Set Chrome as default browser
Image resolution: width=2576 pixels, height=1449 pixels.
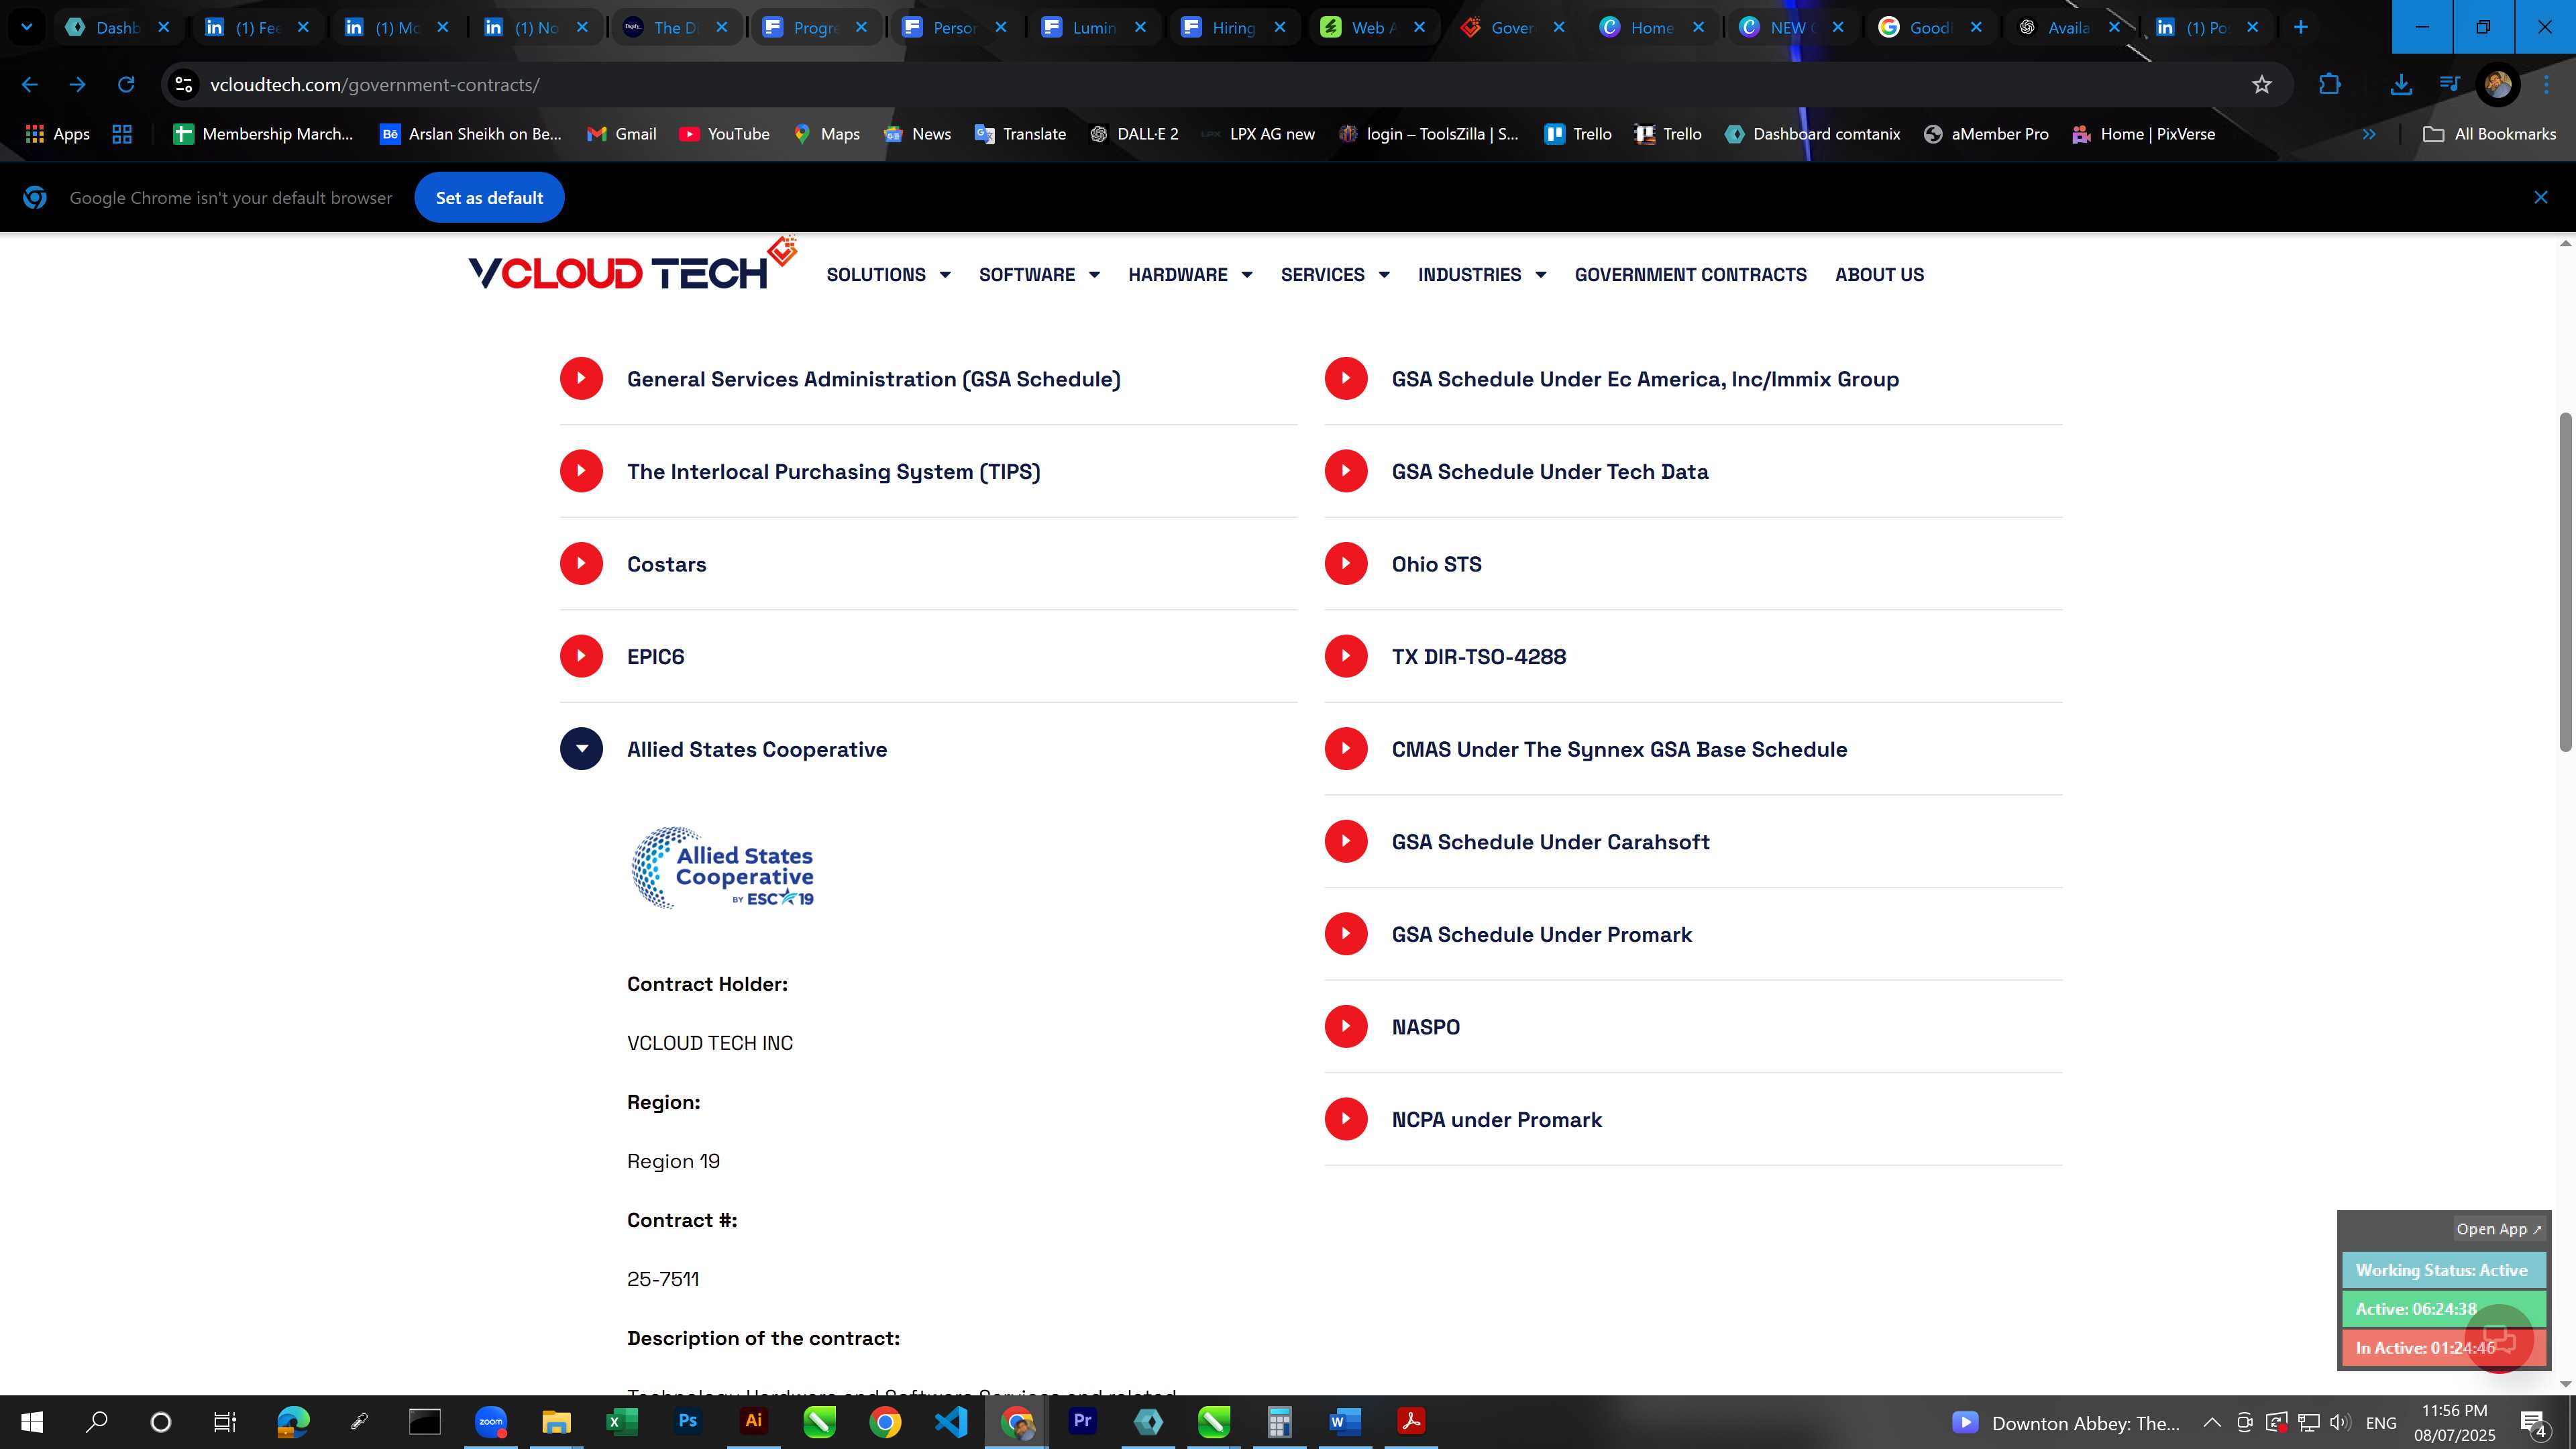tap(489, 198)
